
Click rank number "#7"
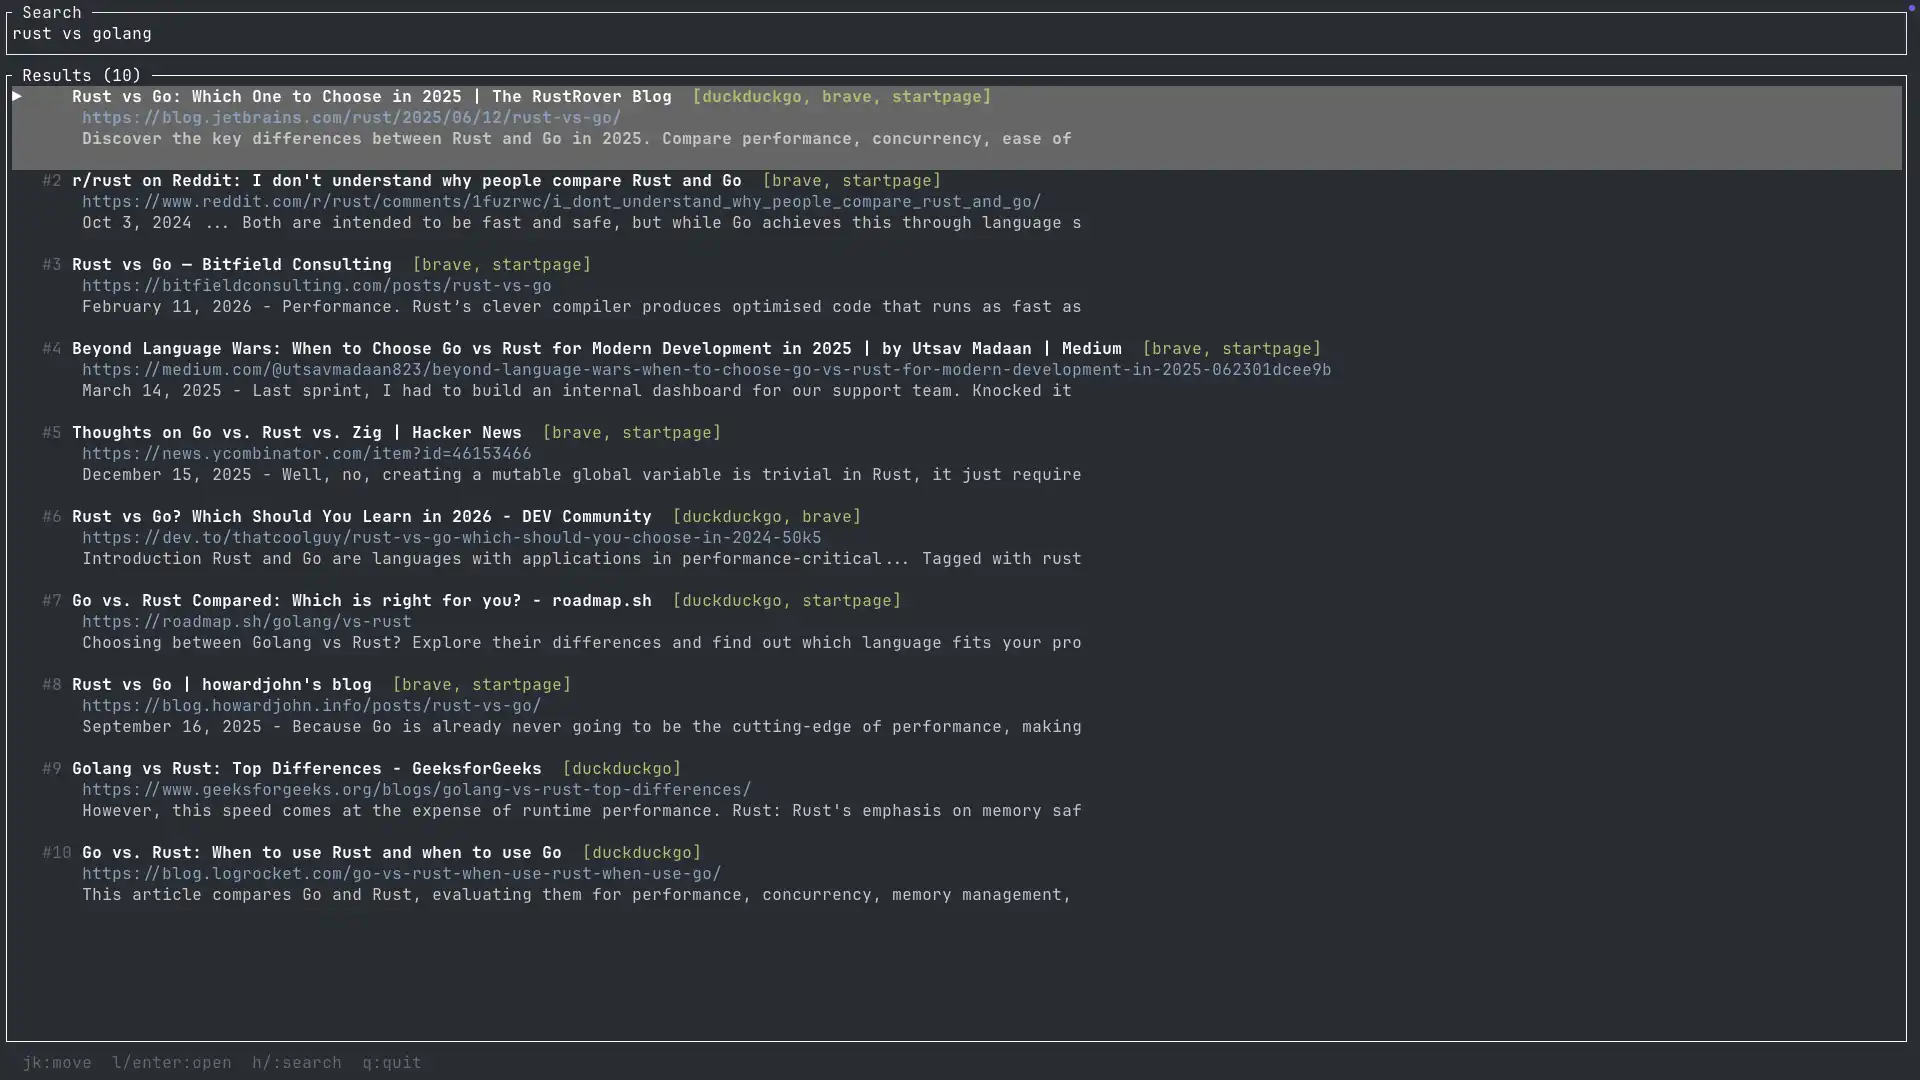pos(52,601)
